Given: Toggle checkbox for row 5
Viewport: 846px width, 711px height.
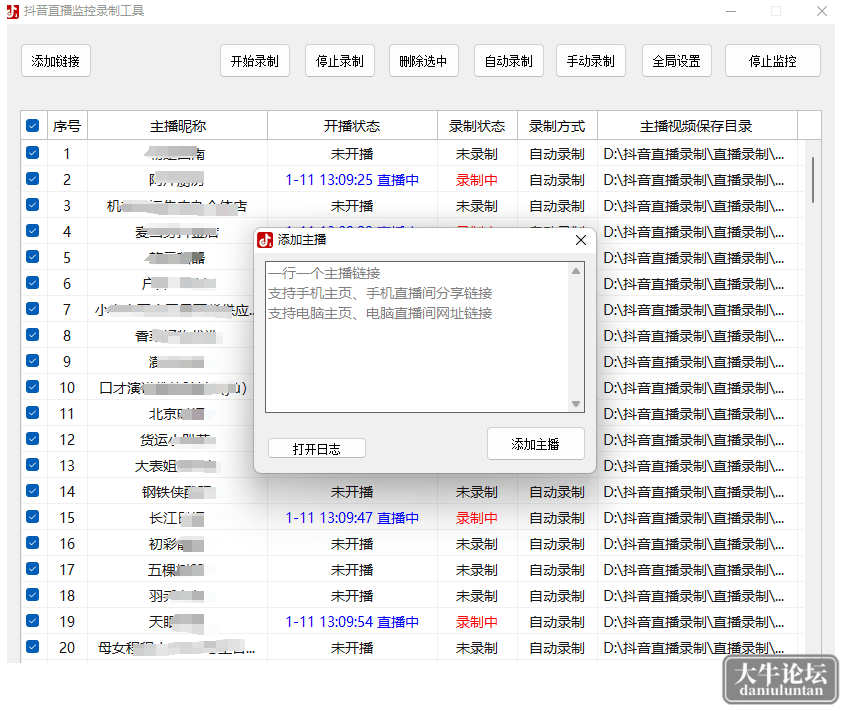Looking at the screenshot, I should (32, 257).
